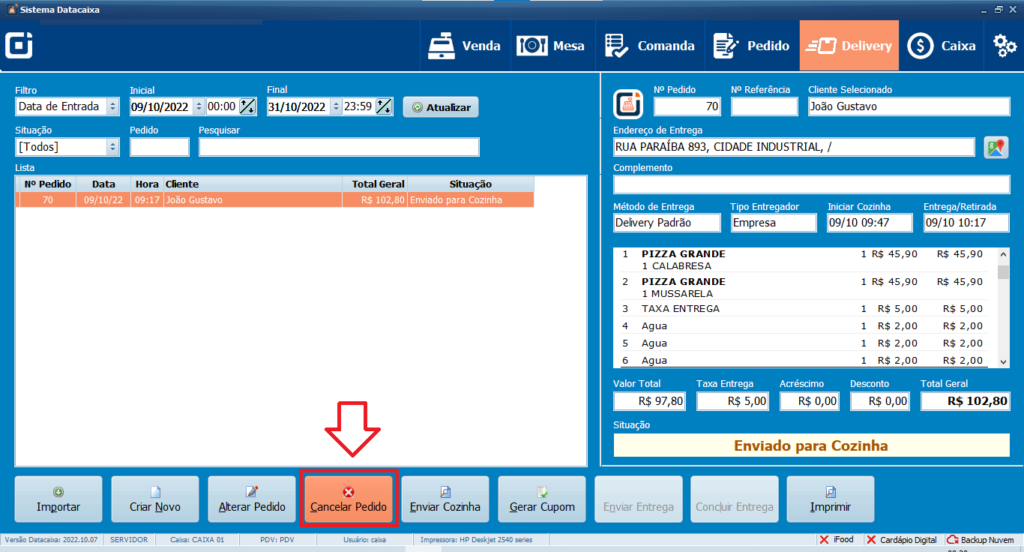The height and width of the screenshot is (552, 1024).
Task: Click the Backup Nuvem cloud icon
Action: coord(952,540)
